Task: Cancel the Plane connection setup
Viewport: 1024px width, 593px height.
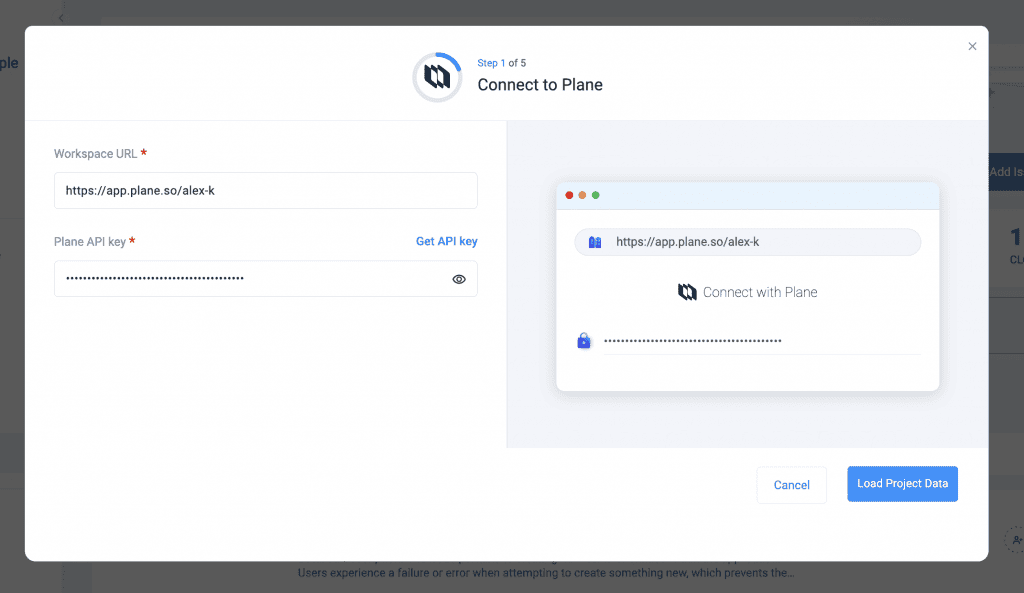Action: point(792,485)
